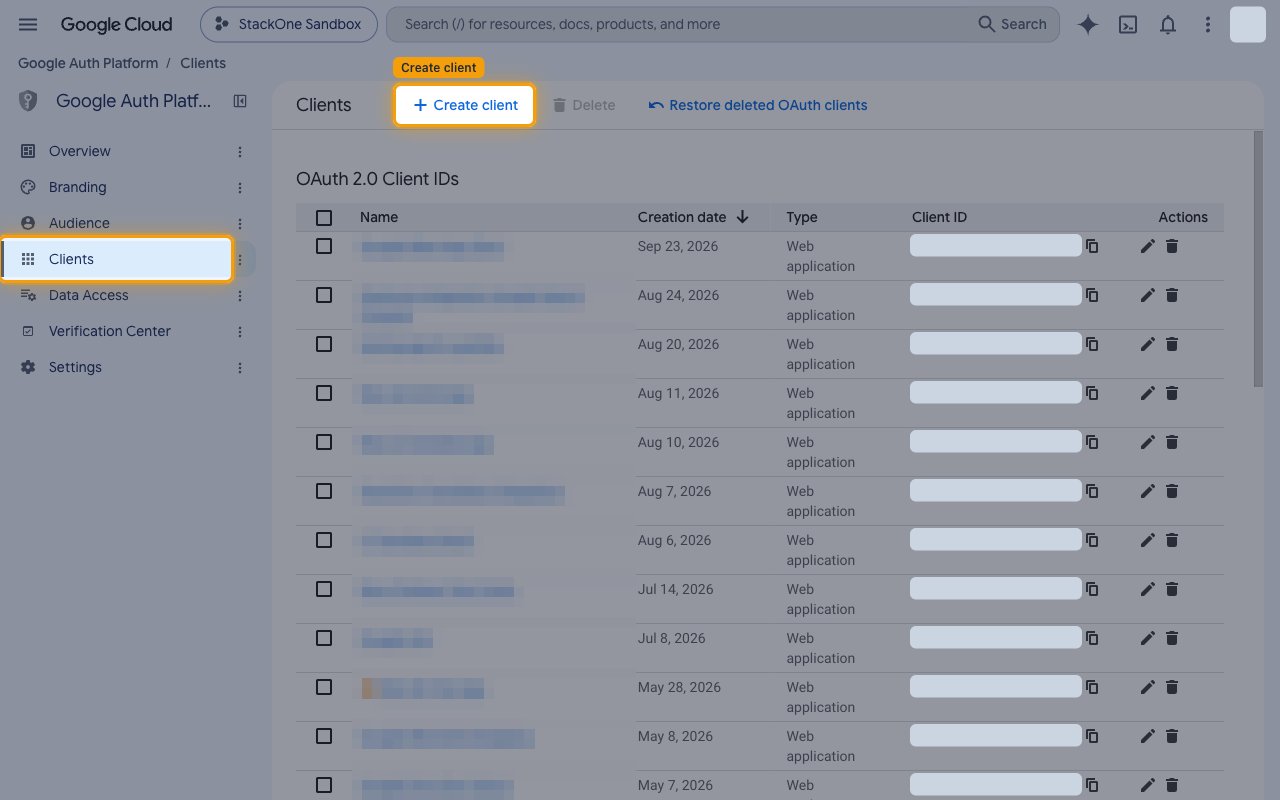Open more options next to Audience
This screenshot has height=800, width=1280.
tap(240, 223)
